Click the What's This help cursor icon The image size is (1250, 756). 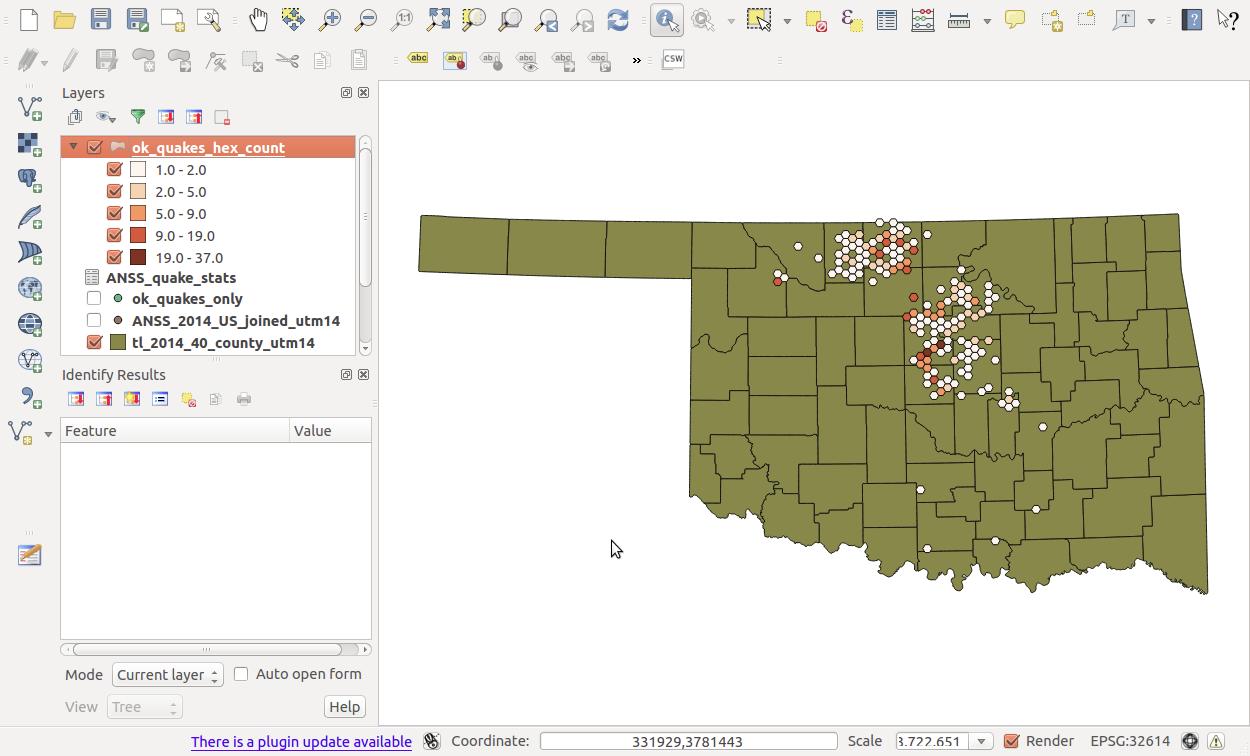pos(1227,19)
